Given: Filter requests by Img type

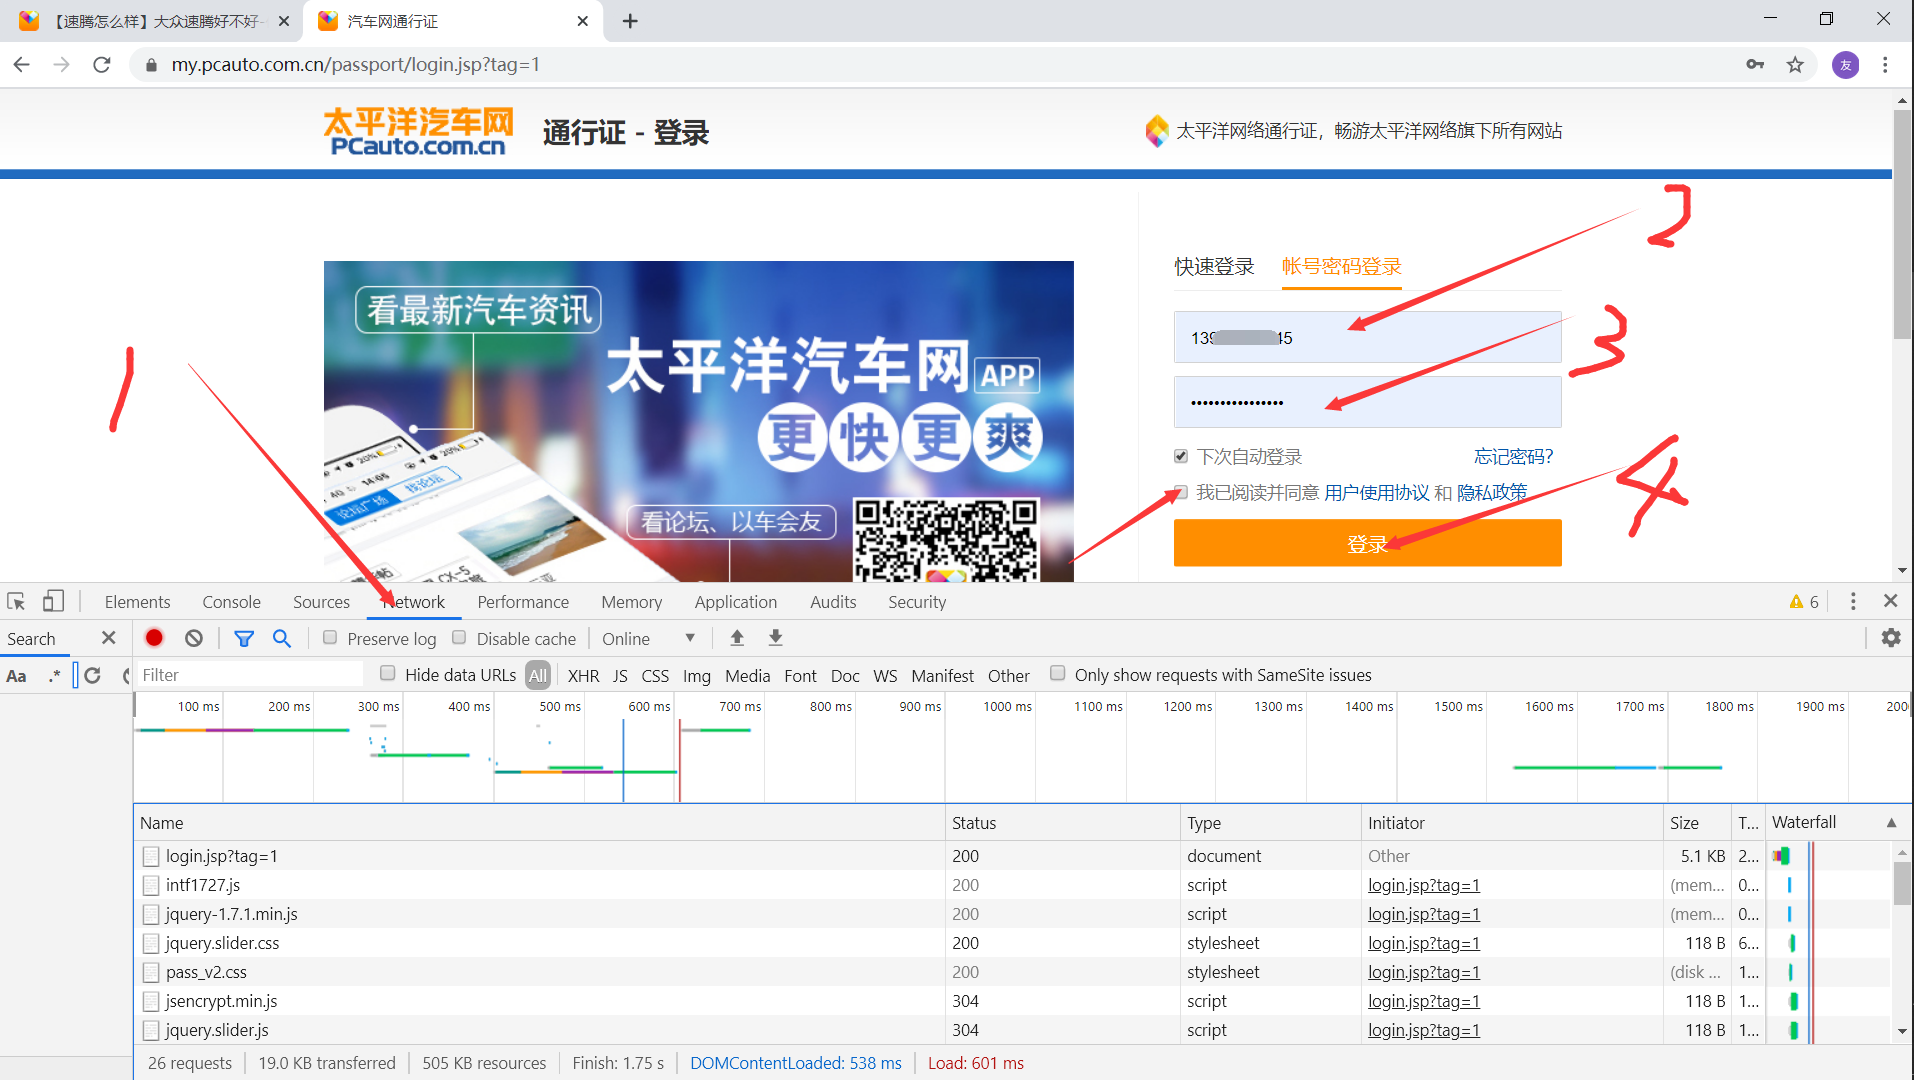Looking at the screenshot, I should 696,676.
